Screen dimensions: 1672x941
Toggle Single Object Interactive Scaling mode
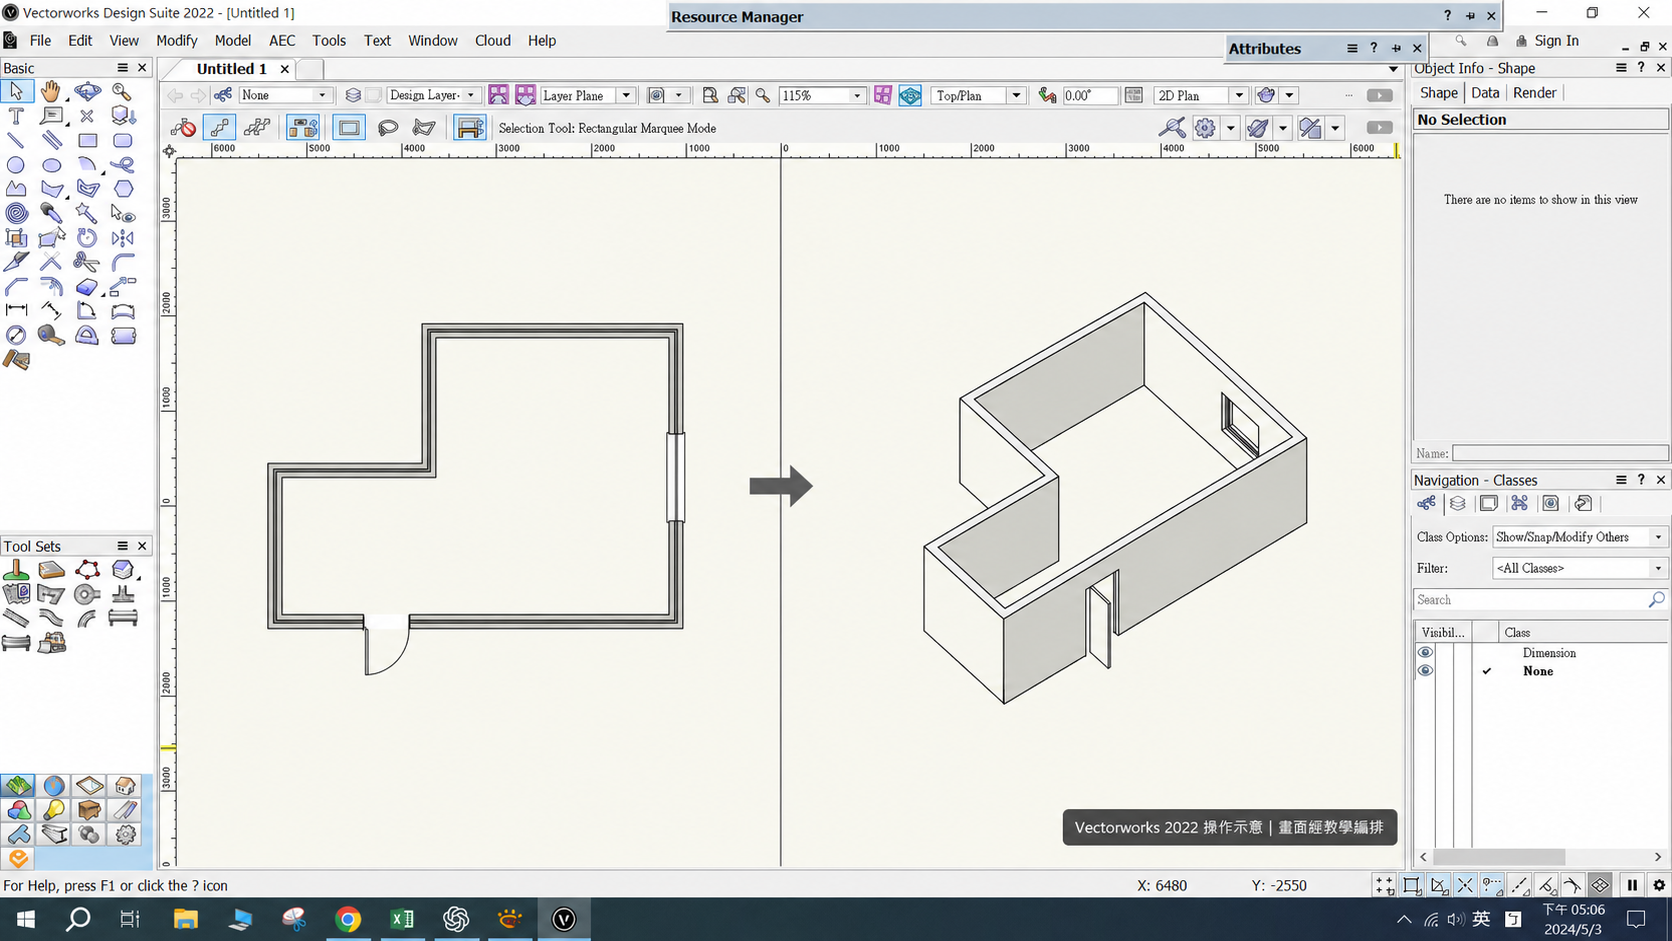[220, 128]
